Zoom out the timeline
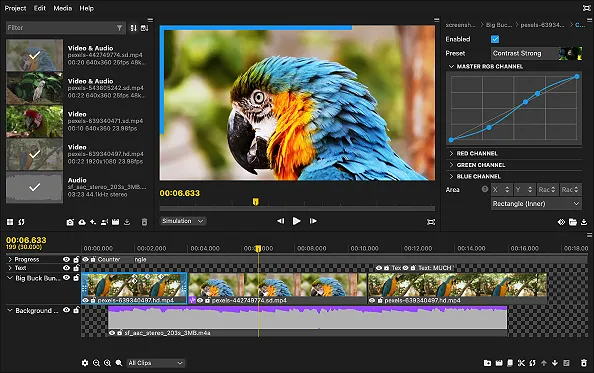594x373 pixels. point(96,363)
